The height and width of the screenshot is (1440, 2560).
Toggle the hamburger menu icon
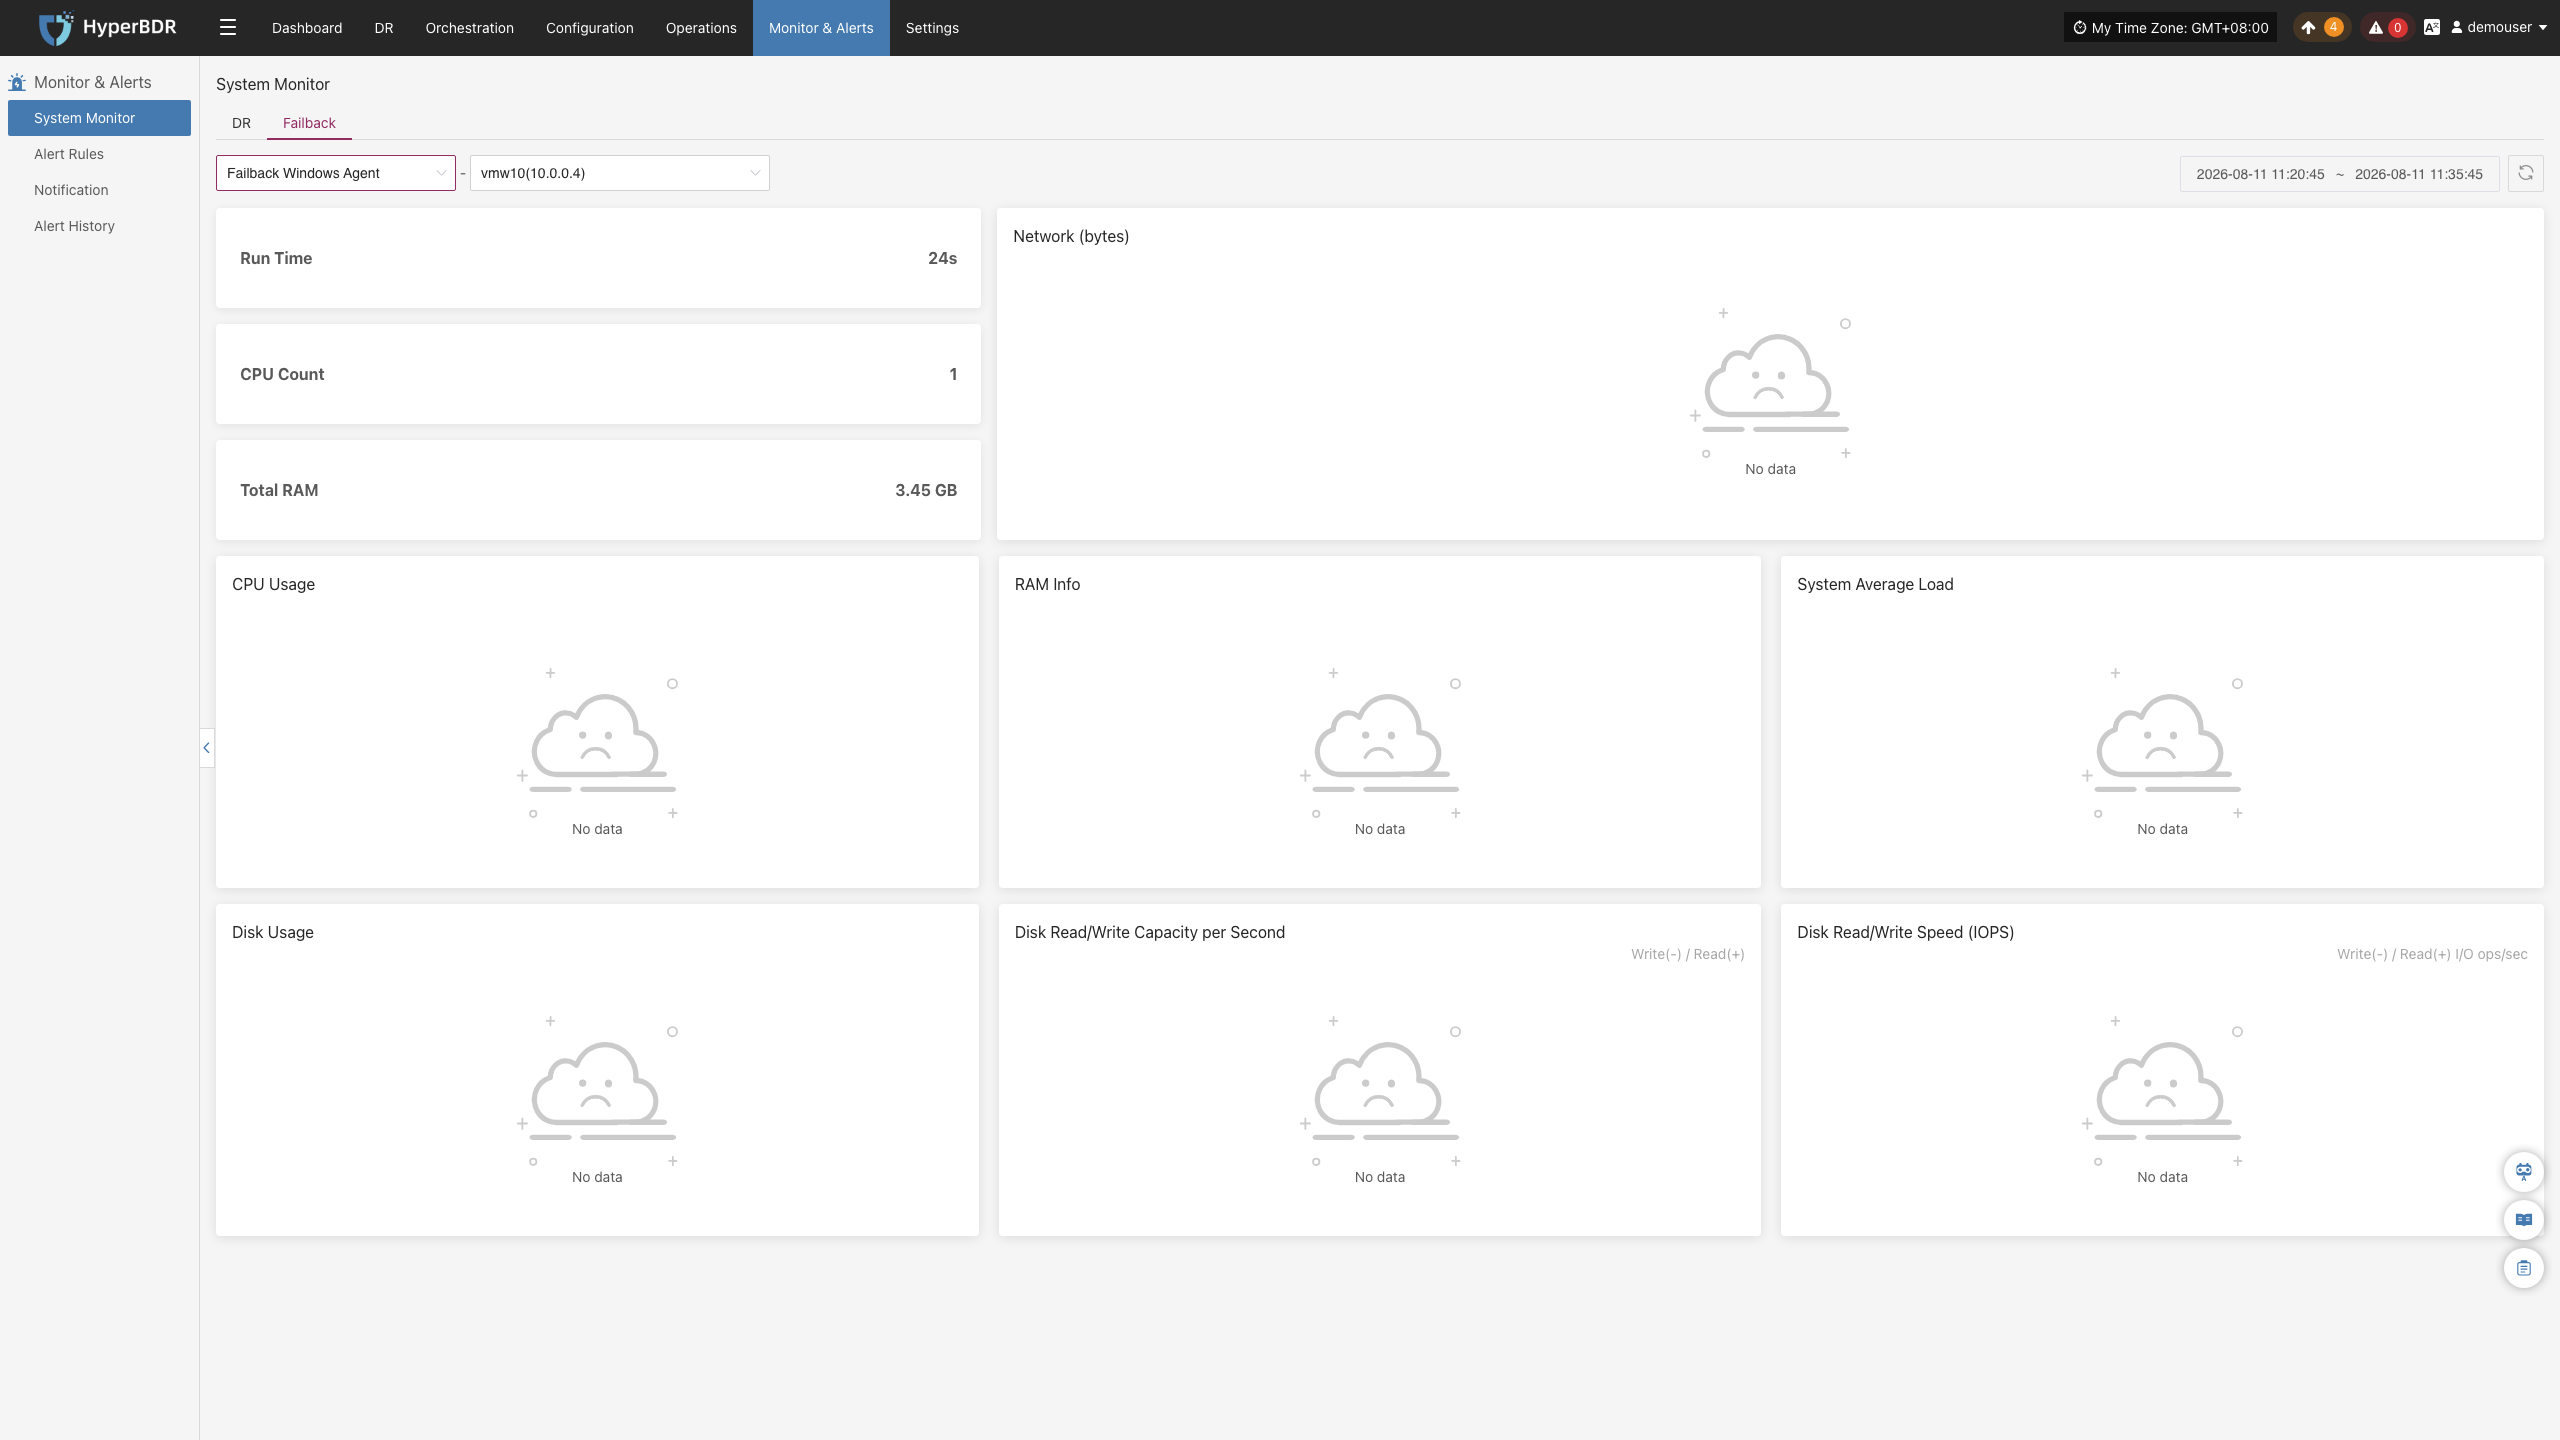(x=228, y=28)
